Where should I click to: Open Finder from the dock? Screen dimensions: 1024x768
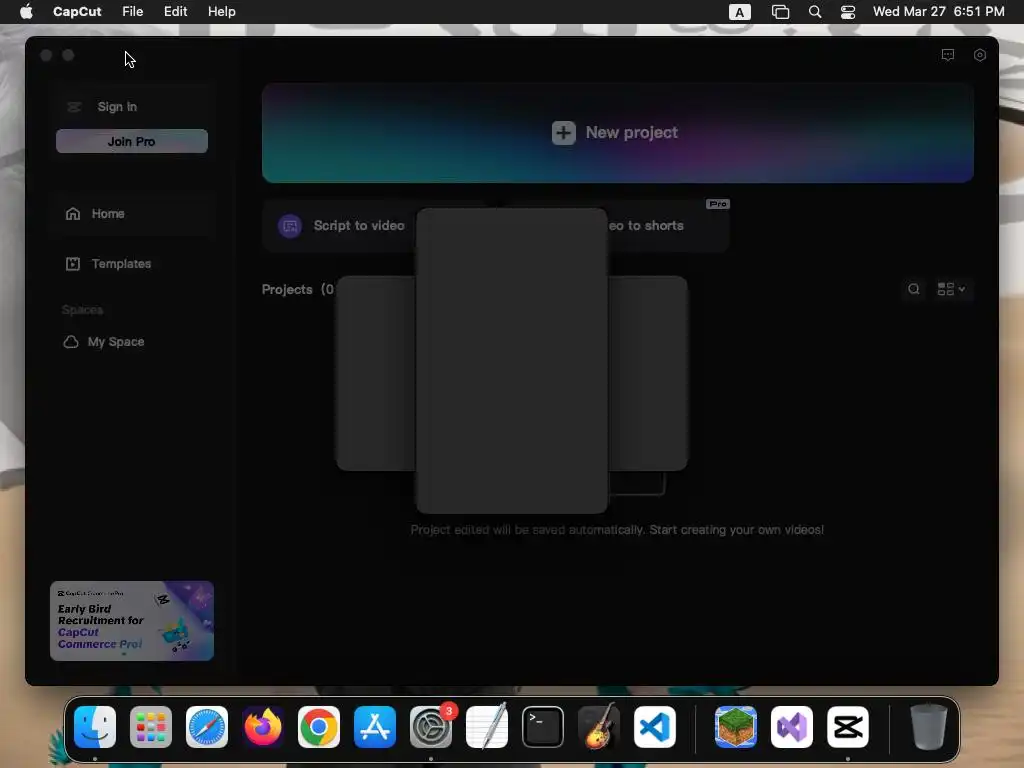coord(95,727)
